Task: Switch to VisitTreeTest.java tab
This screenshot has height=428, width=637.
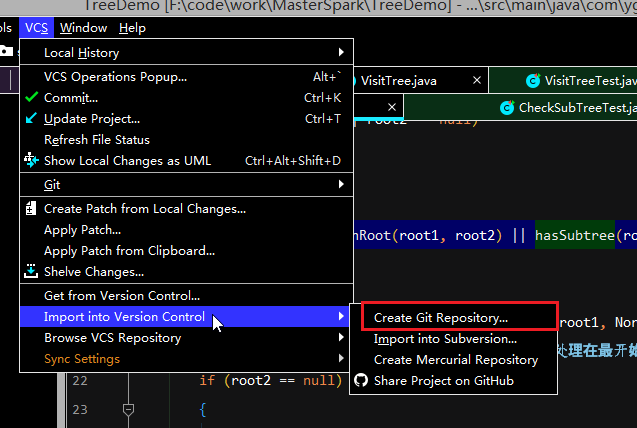Action: [x=590, y=81]
